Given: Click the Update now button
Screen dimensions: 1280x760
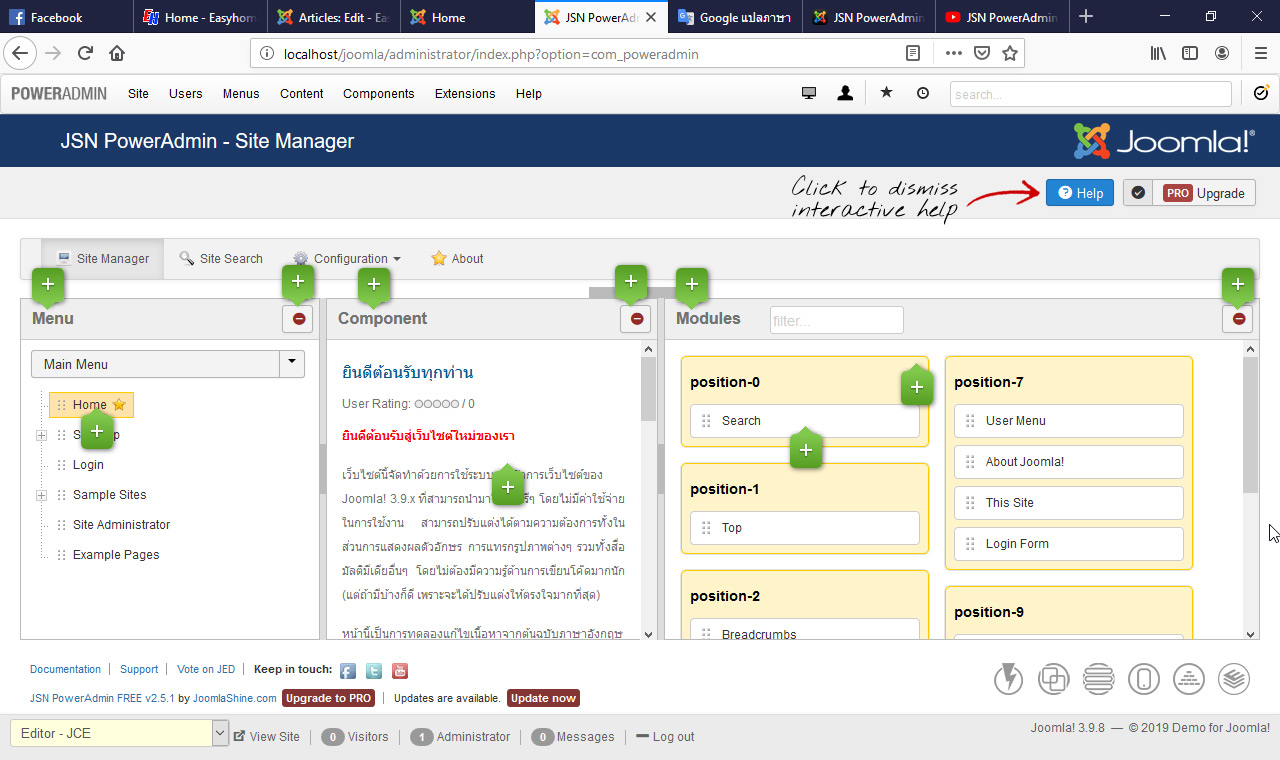Looking at the screenshot, I should 543,698.
